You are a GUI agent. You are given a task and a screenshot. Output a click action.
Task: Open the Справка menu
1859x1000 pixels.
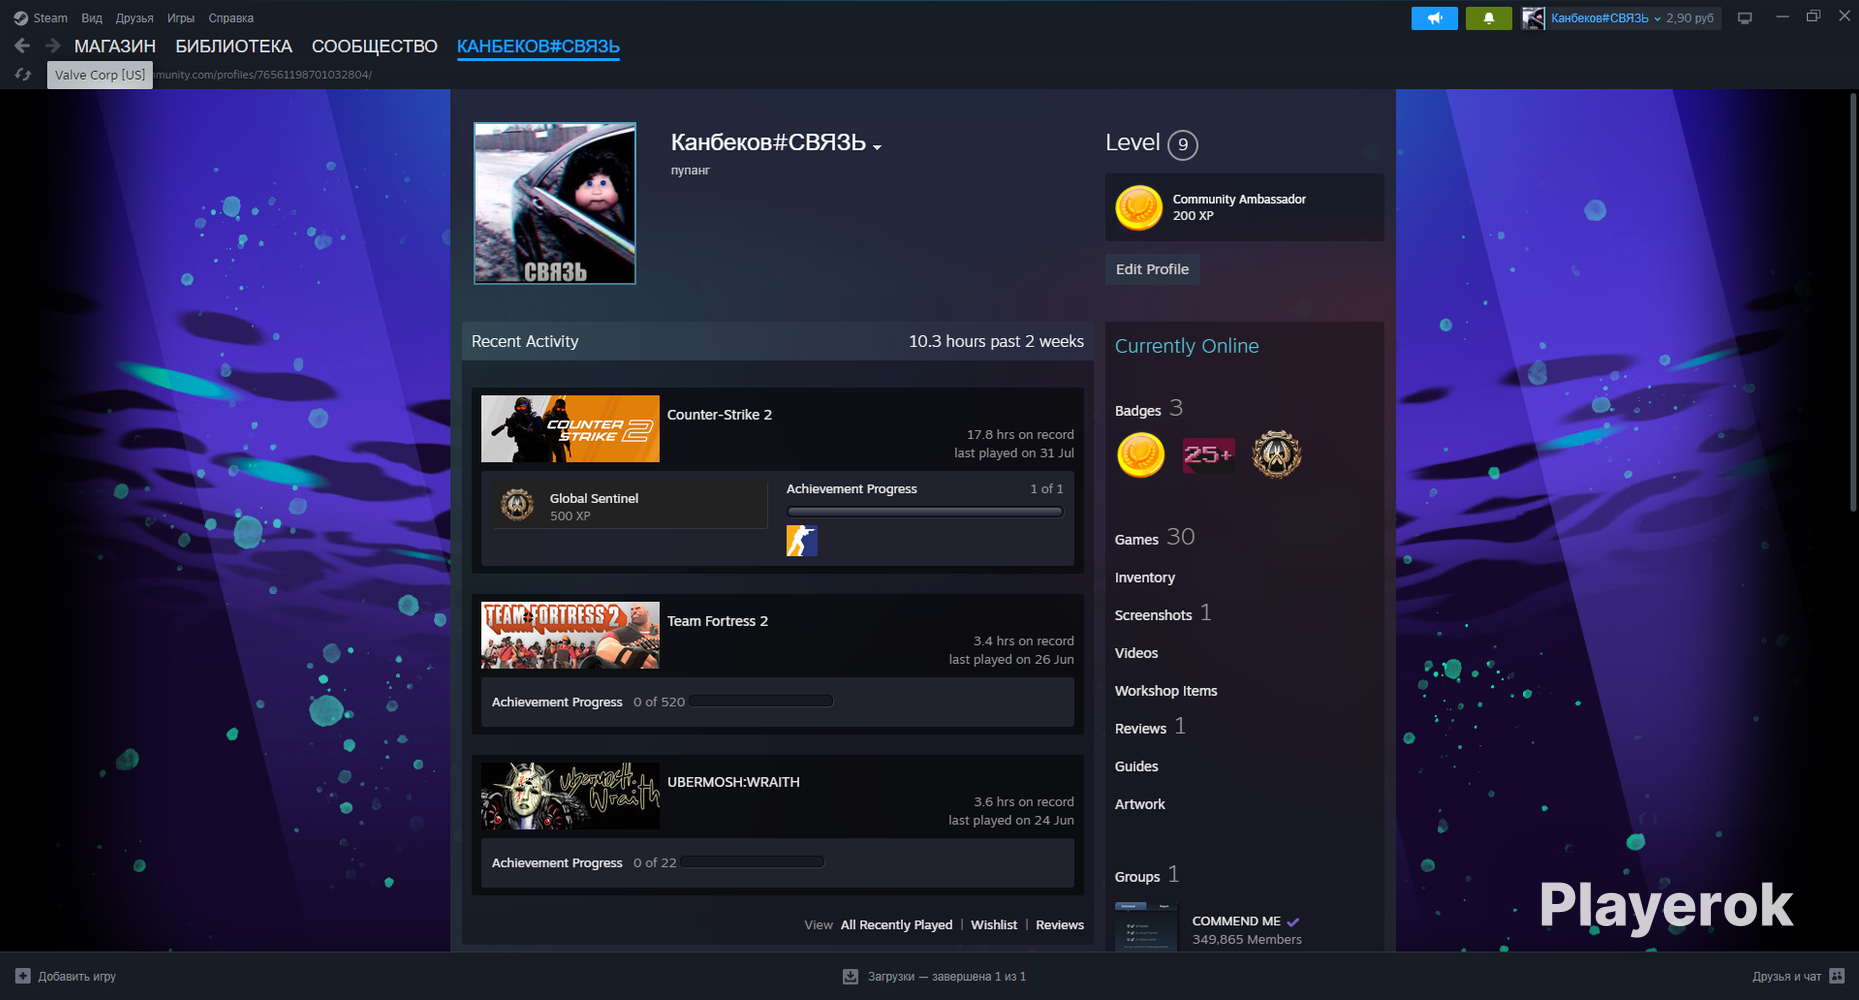point(231,18)
